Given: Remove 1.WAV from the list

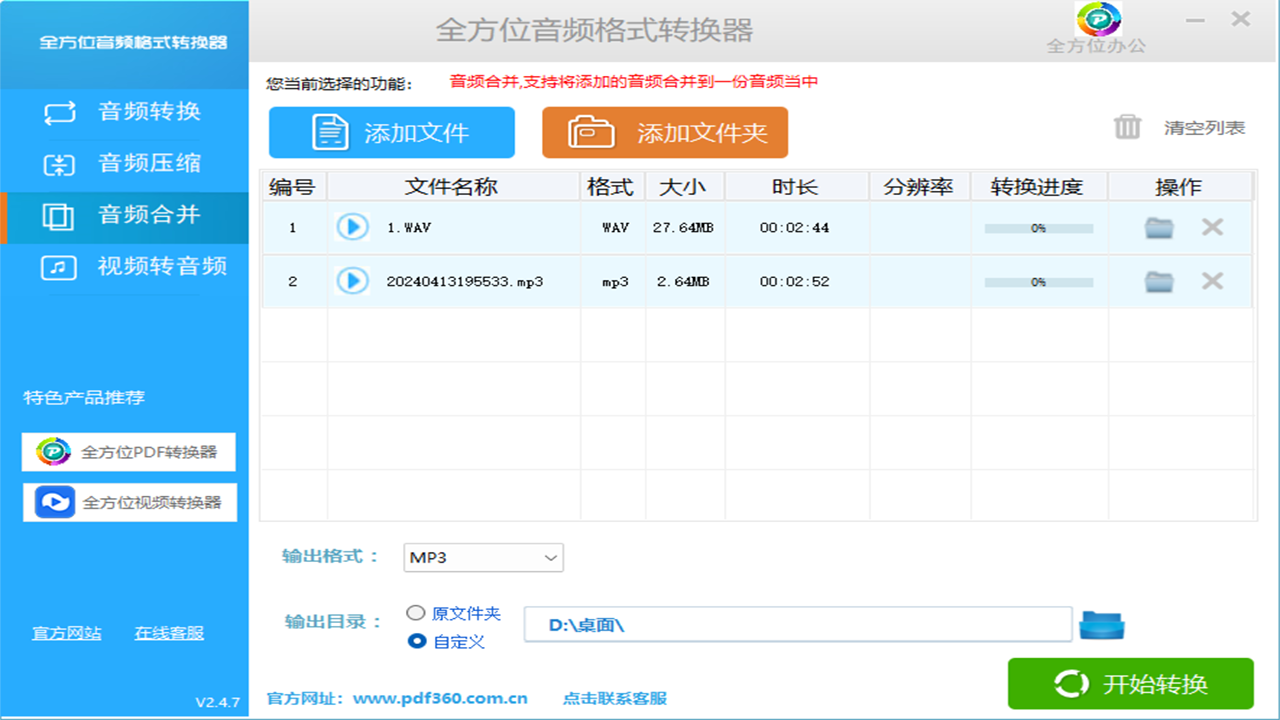Looking at the screenshot, I should click(1212, 227).
